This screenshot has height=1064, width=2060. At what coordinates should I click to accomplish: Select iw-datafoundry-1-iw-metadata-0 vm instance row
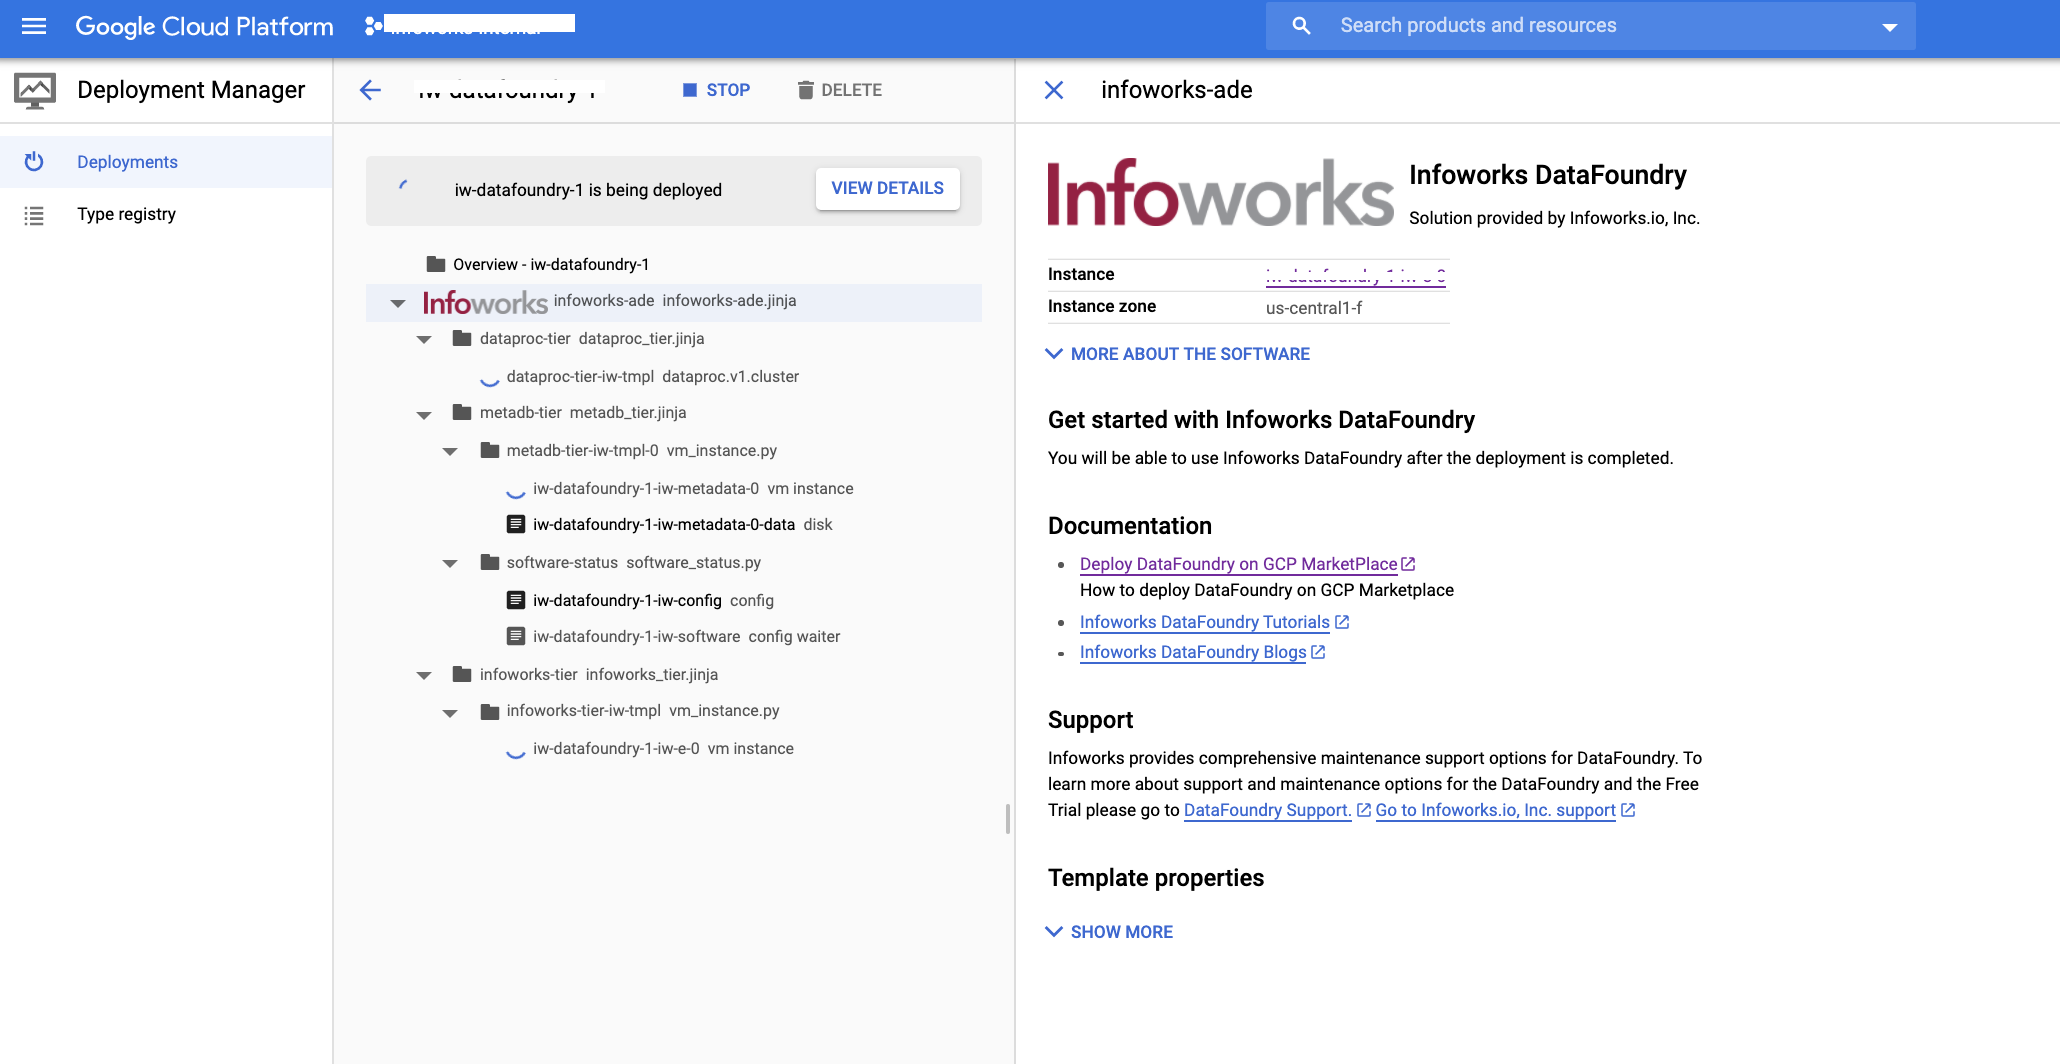click(x=692, y=489)
